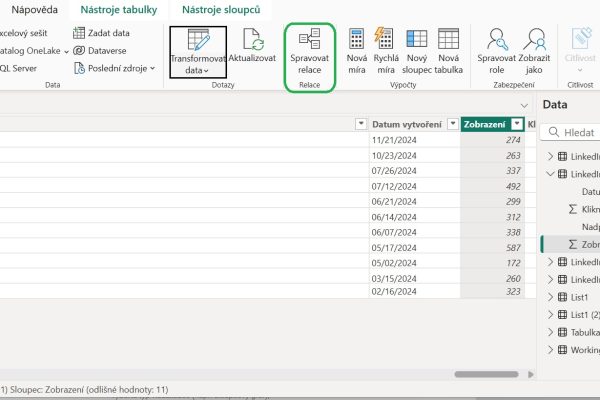Select the Nadp field in Data pane
Screen dimensions: 600x400
[590, 227]
